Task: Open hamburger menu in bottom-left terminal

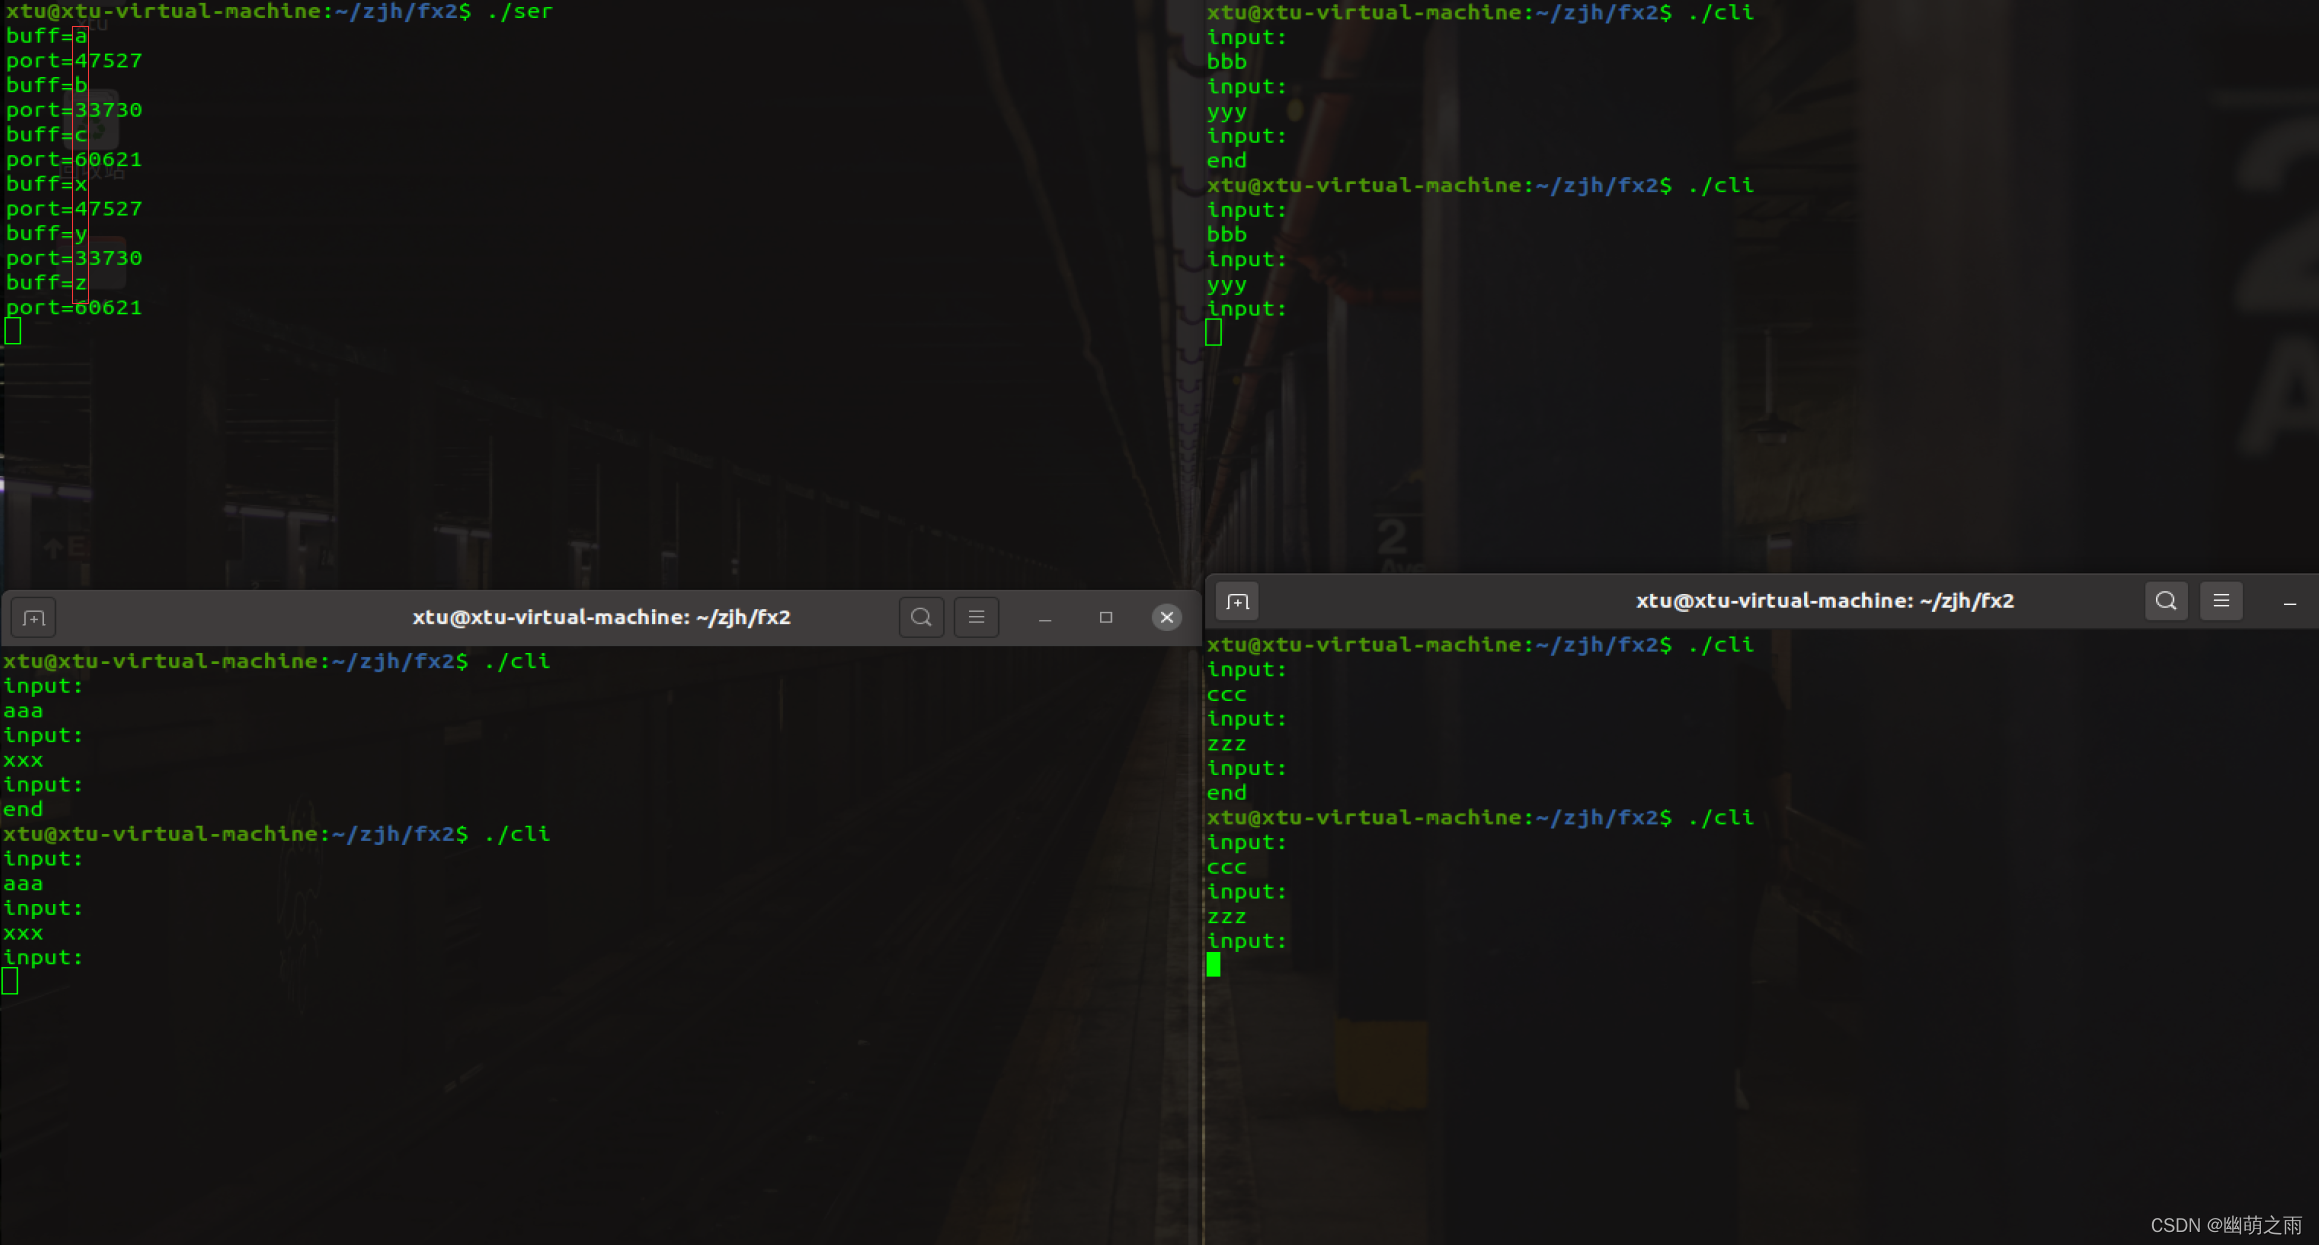Action: (976, 617)
